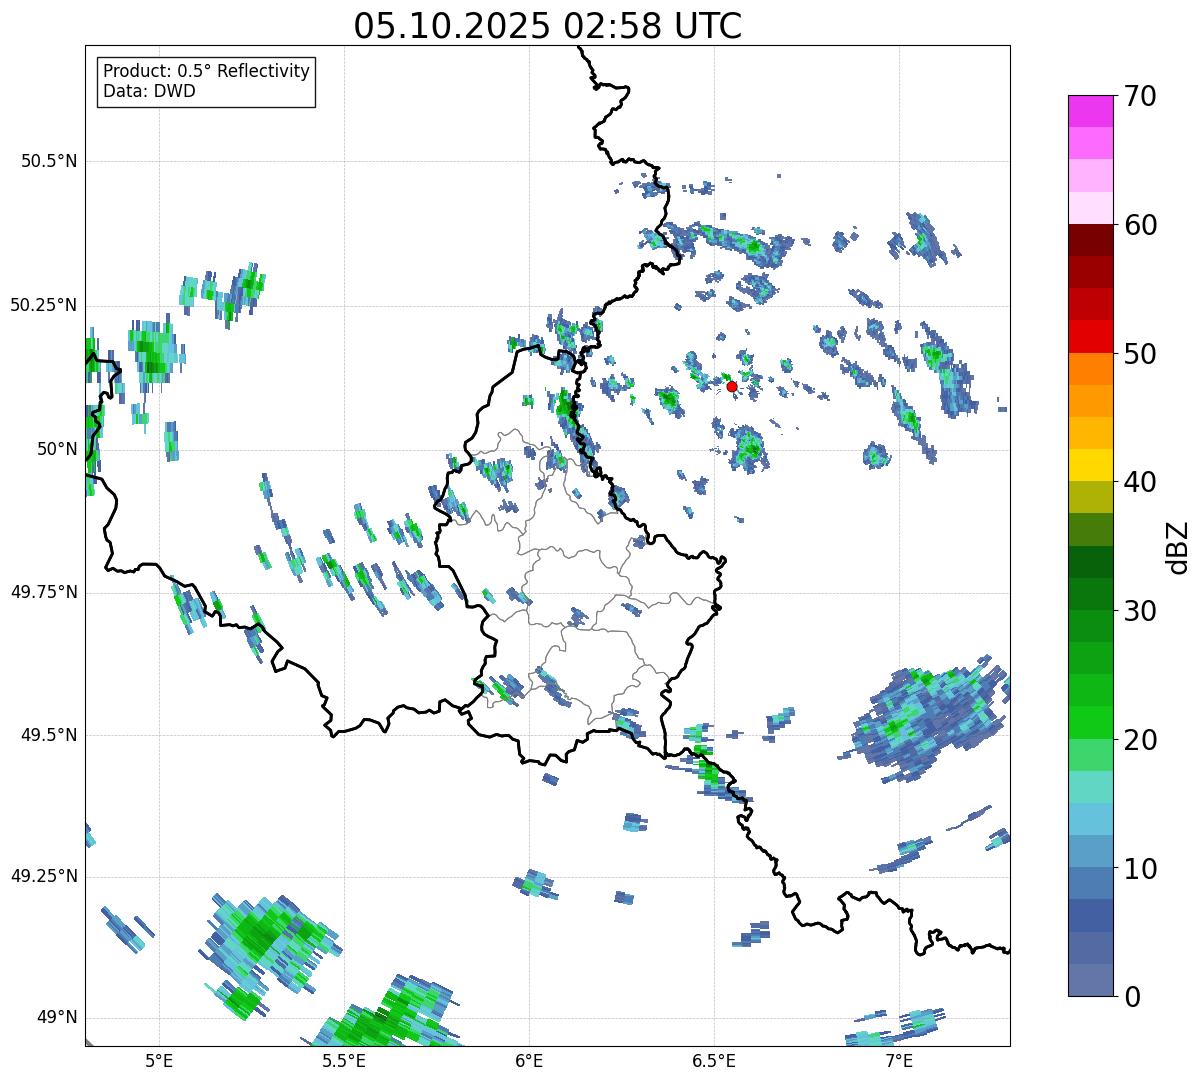Click the yellow colorbar segment just above 40 dBZ

coord(1090,465)
